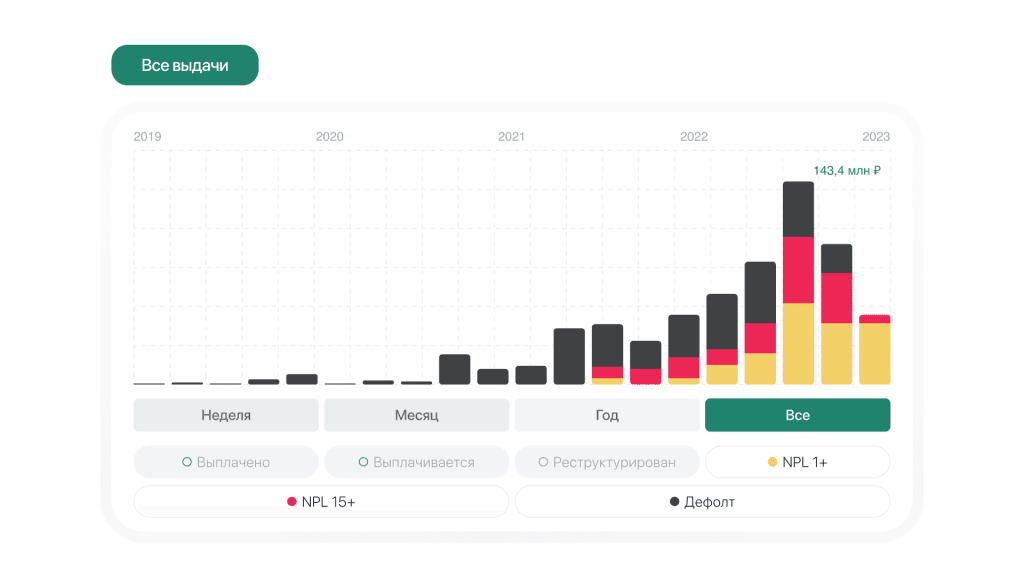
Task: Choose the 'Год' period tab
Action: (x=606, y=415)
